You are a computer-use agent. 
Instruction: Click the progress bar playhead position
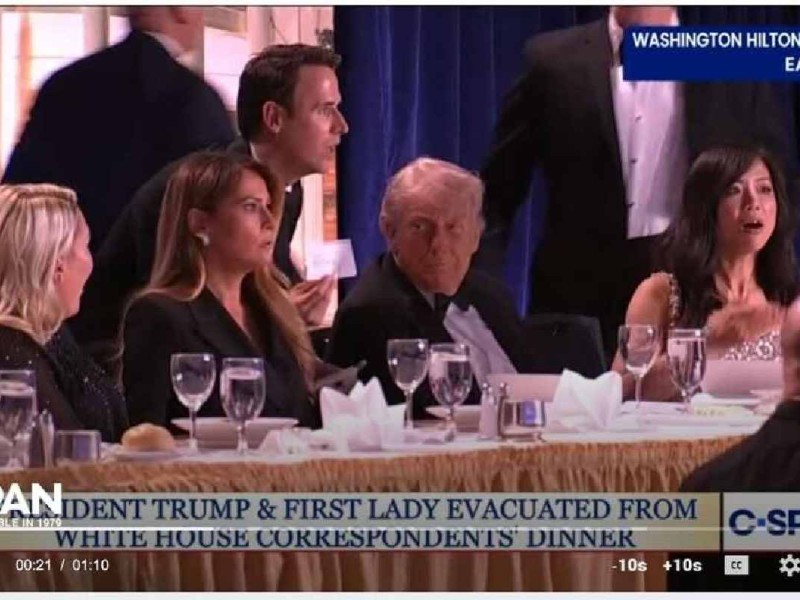tap(213, 529)
